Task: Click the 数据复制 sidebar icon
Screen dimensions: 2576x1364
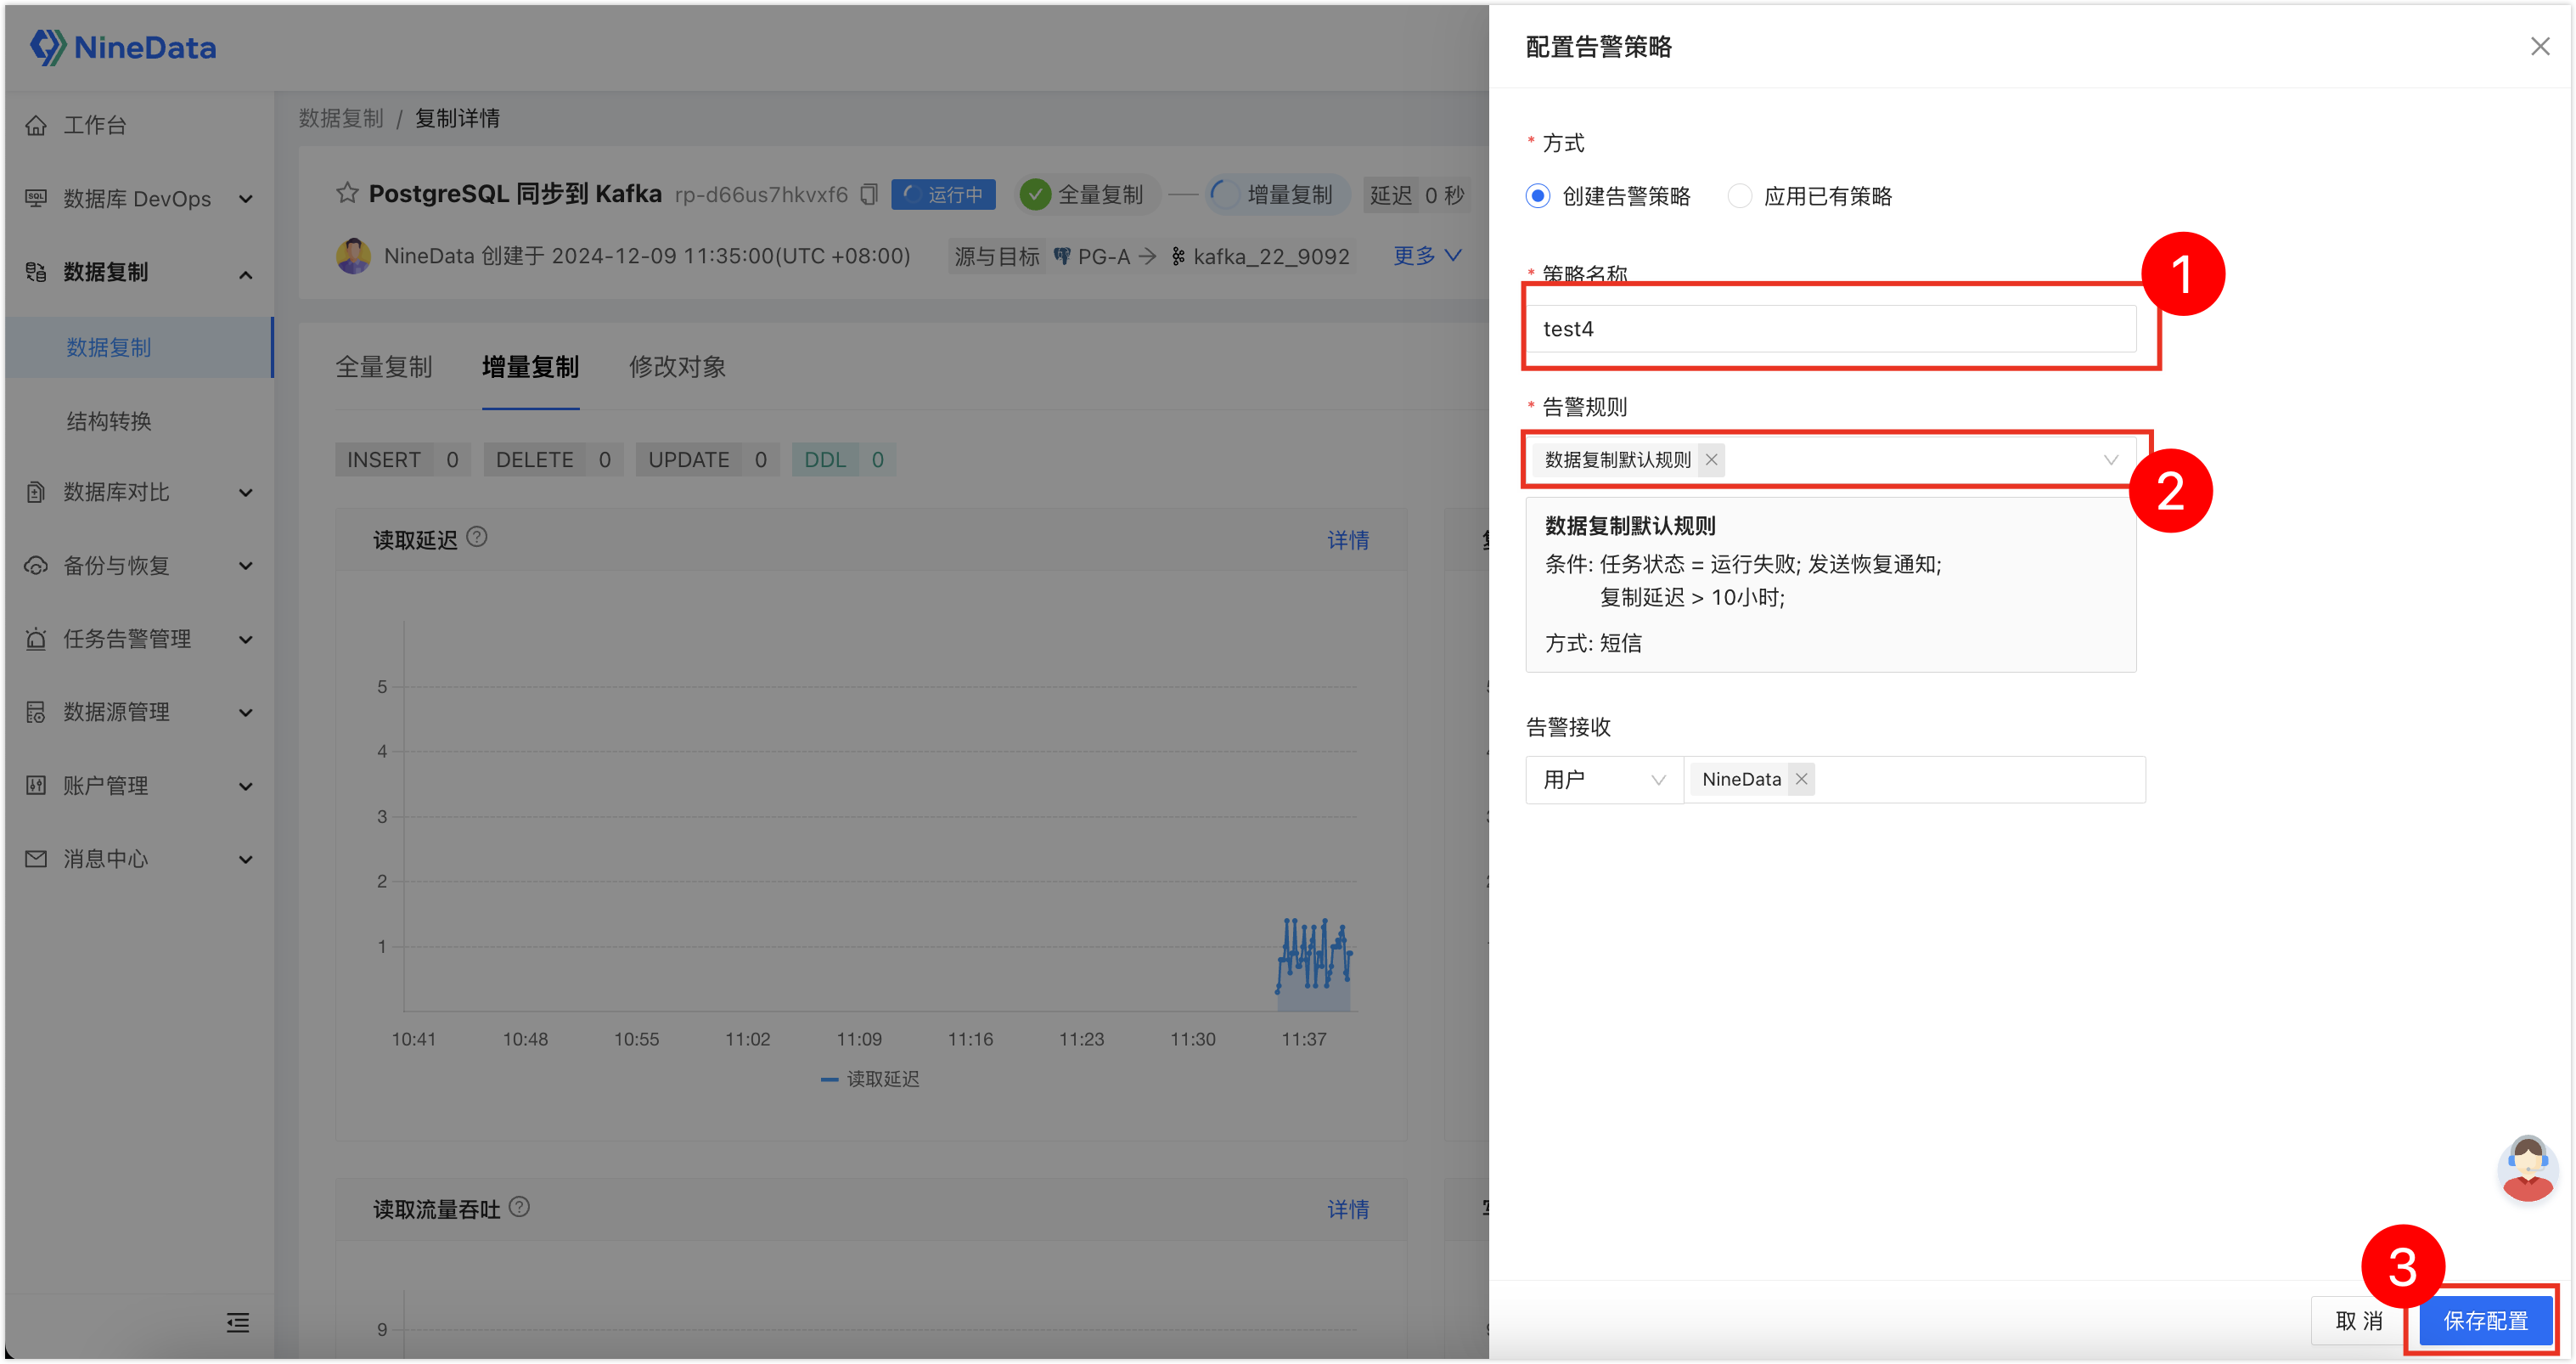Action: 36,272
